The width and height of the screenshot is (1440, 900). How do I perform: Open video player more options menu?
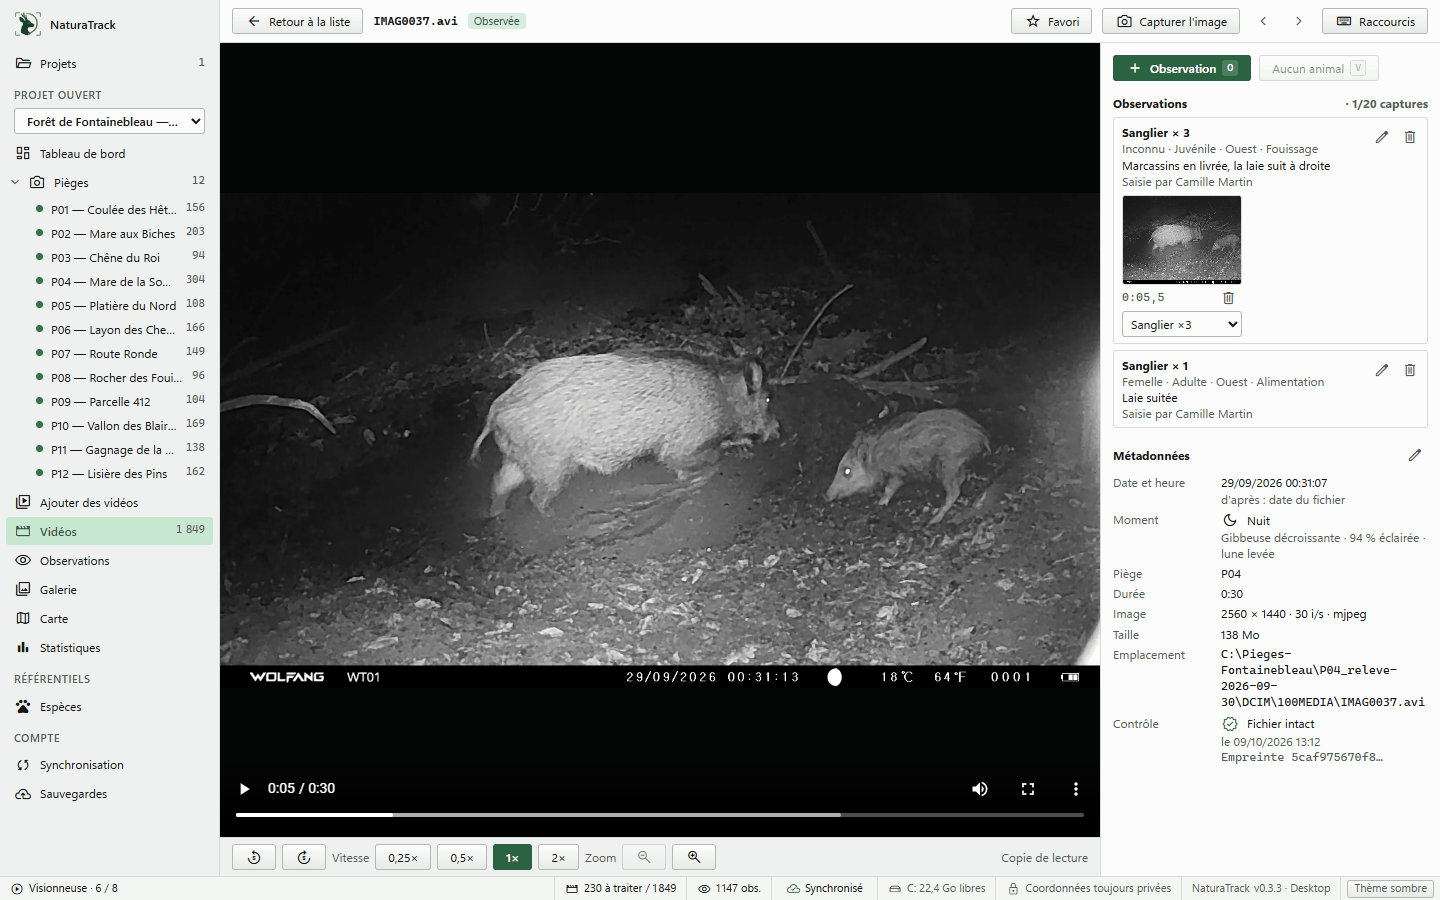coord(1076,789)
